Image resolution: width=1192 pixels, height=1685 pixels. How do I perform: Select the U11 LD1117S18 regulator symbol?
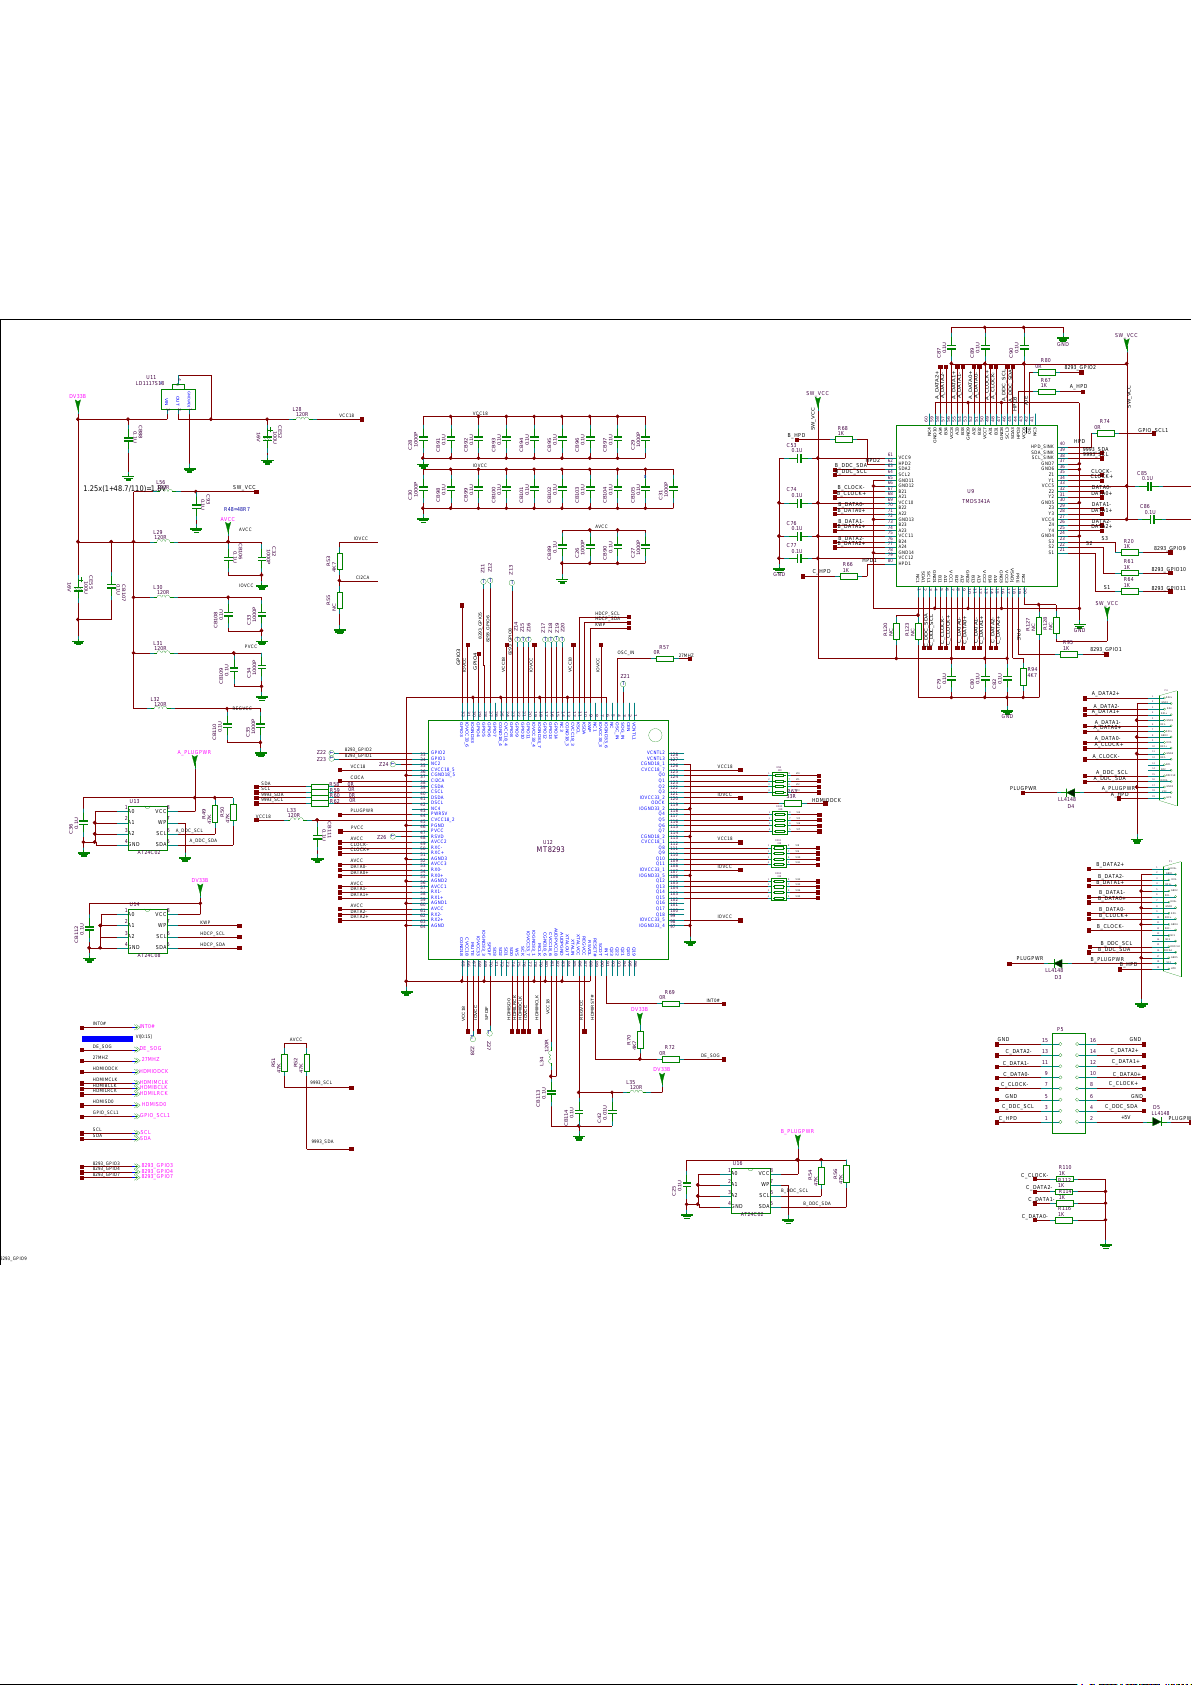178,400
